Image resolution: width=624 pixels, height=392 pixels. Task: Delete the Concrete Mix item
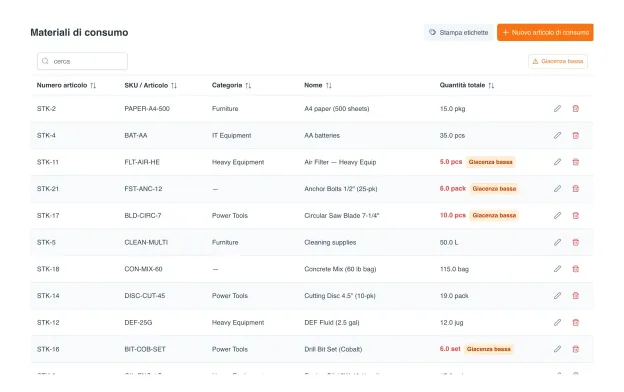point(575,269)
